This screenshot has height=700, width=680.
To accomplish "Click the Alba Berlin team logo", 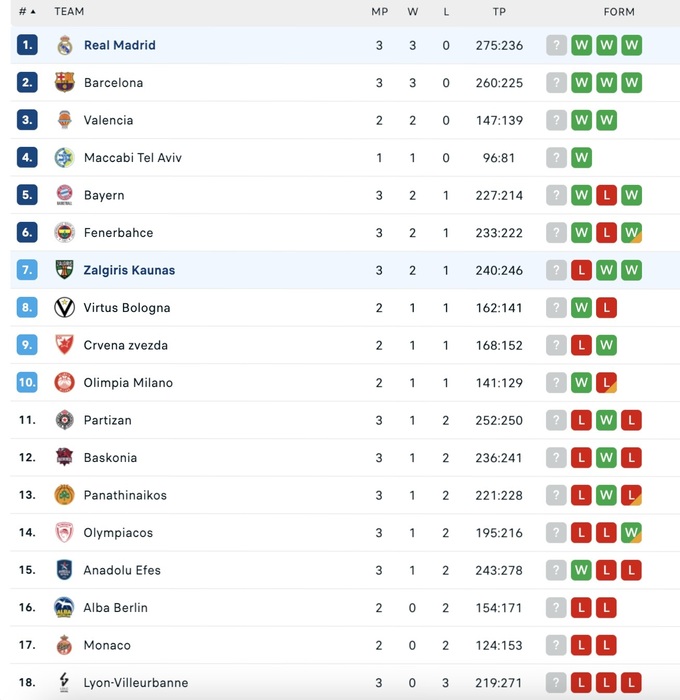I will tap(65, 608).
